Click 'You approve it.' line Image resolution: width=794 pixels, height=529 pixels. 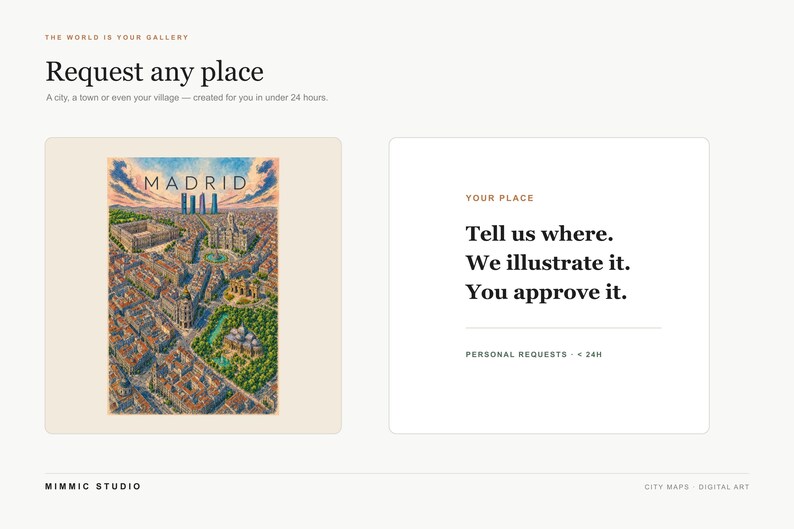point(546,293)
